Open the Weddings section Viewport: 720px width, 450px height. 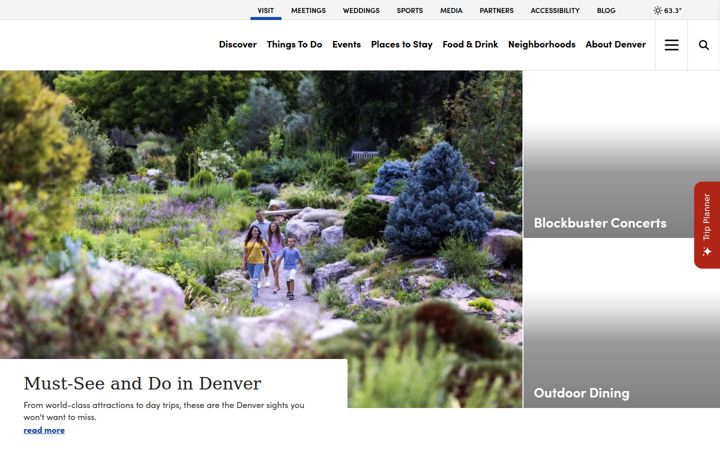[361, 10]
